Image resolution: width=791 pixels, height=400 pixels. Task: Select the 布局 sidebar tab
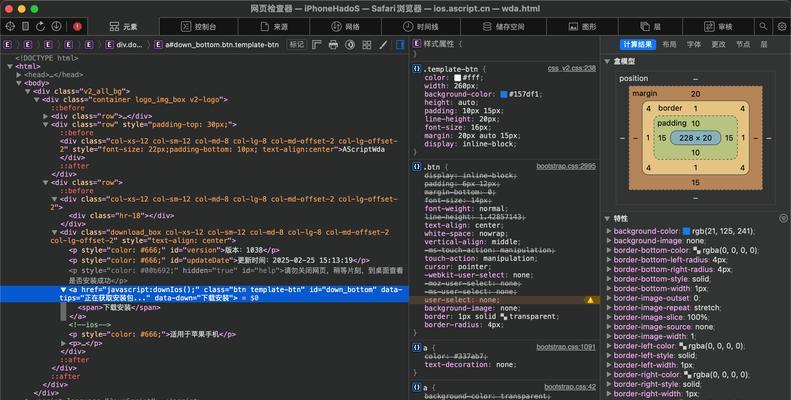click(669, 44)
